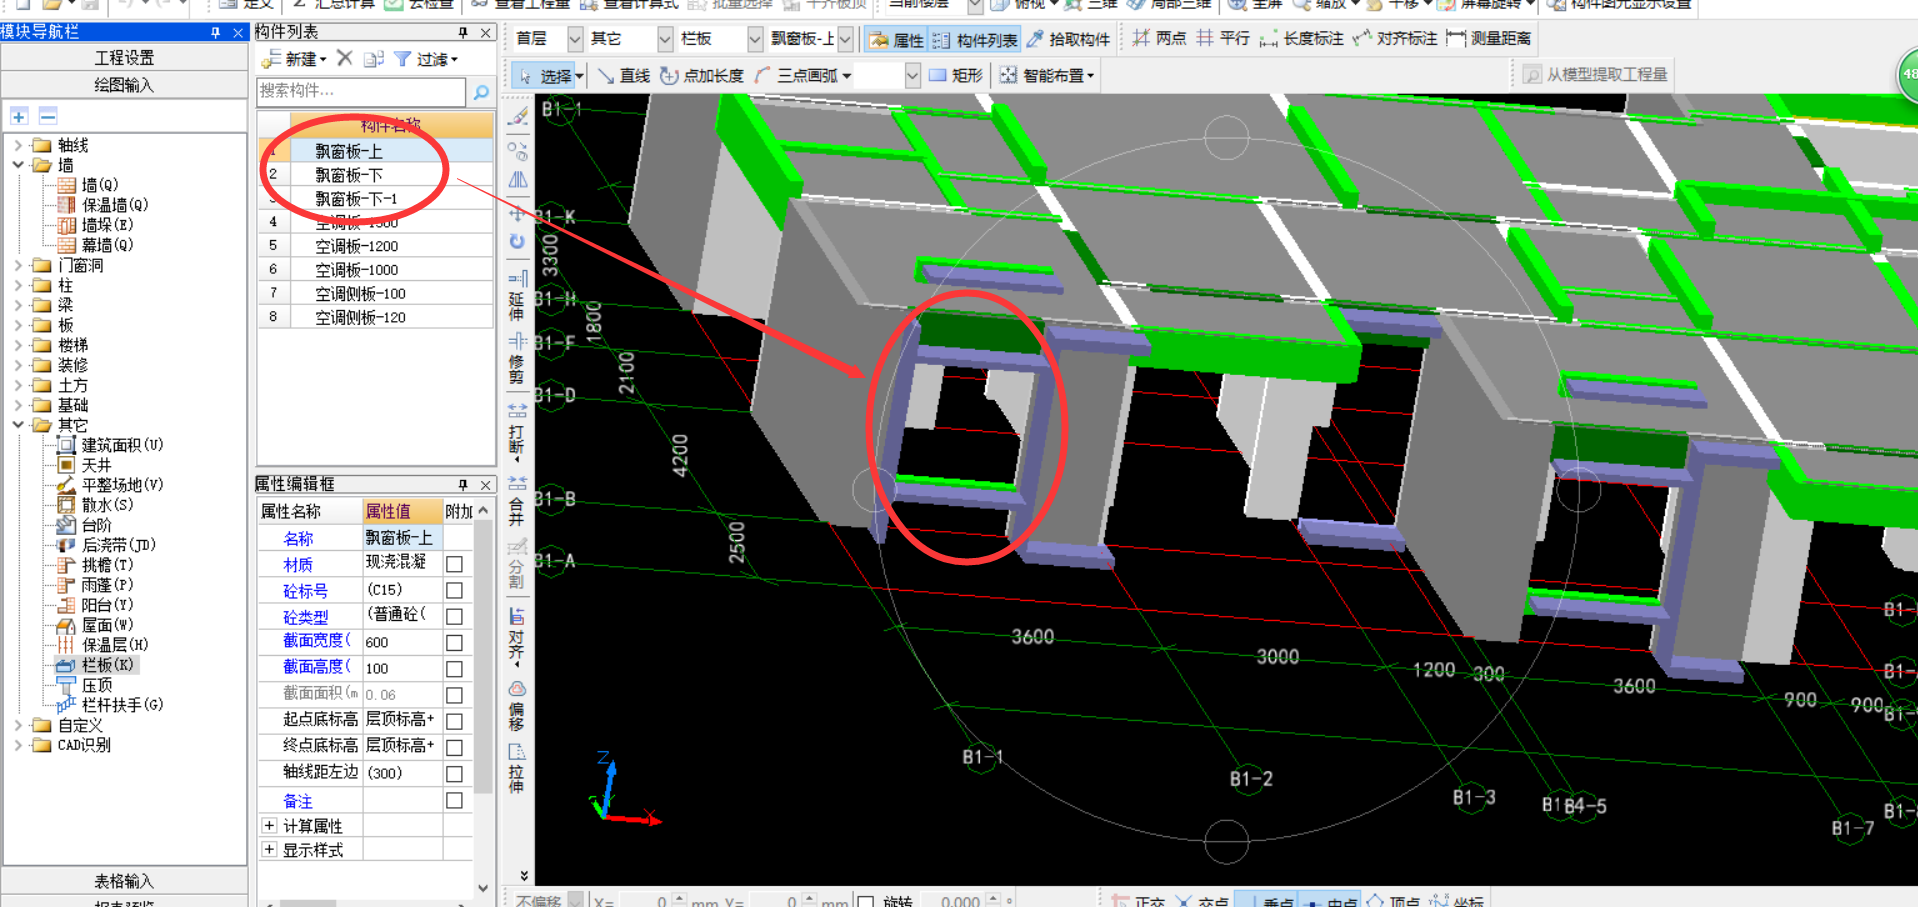Click the 搜索构件 search field
Screen dimensions: 1918x907
coord(362,91)
